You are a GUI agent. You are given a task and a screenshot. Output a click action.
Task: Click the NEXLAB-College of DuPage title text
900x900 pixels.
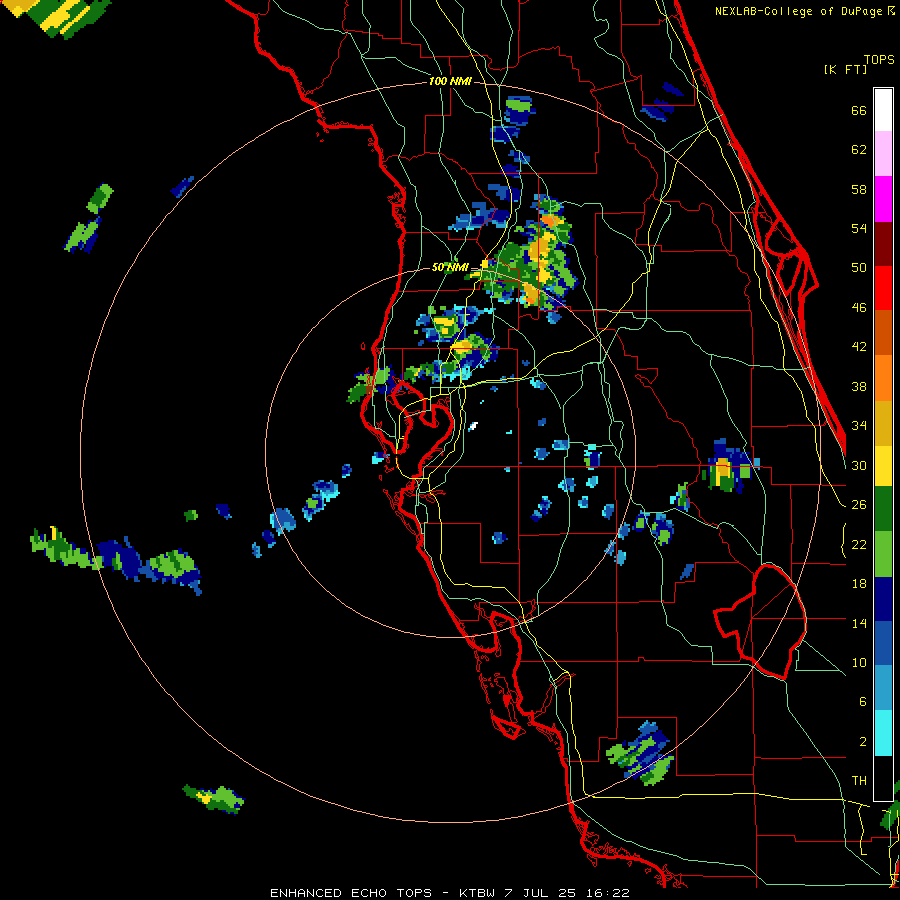point(804,11)
